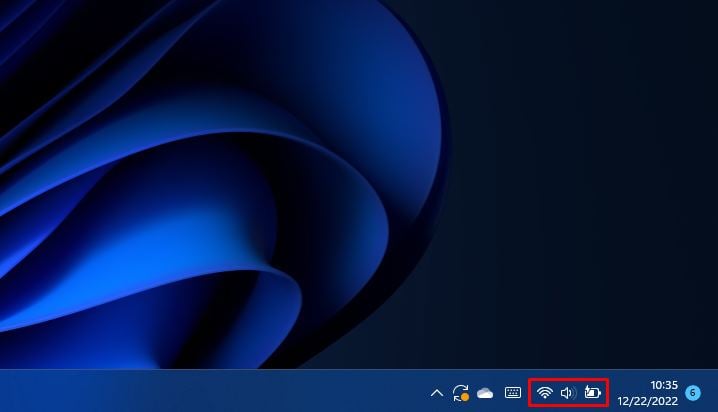The image size is (718, 412).
Task: Open the OneDrive cloud icon
Action: [x=485, y=393]
